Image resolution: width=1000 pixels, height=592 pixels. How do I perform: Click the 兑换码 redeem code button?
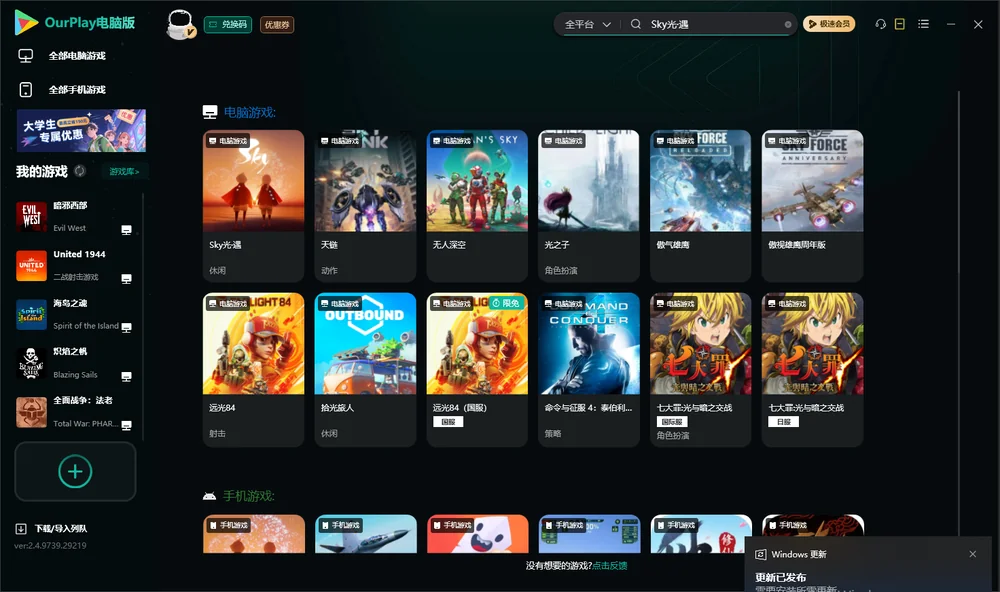point(228,24)
